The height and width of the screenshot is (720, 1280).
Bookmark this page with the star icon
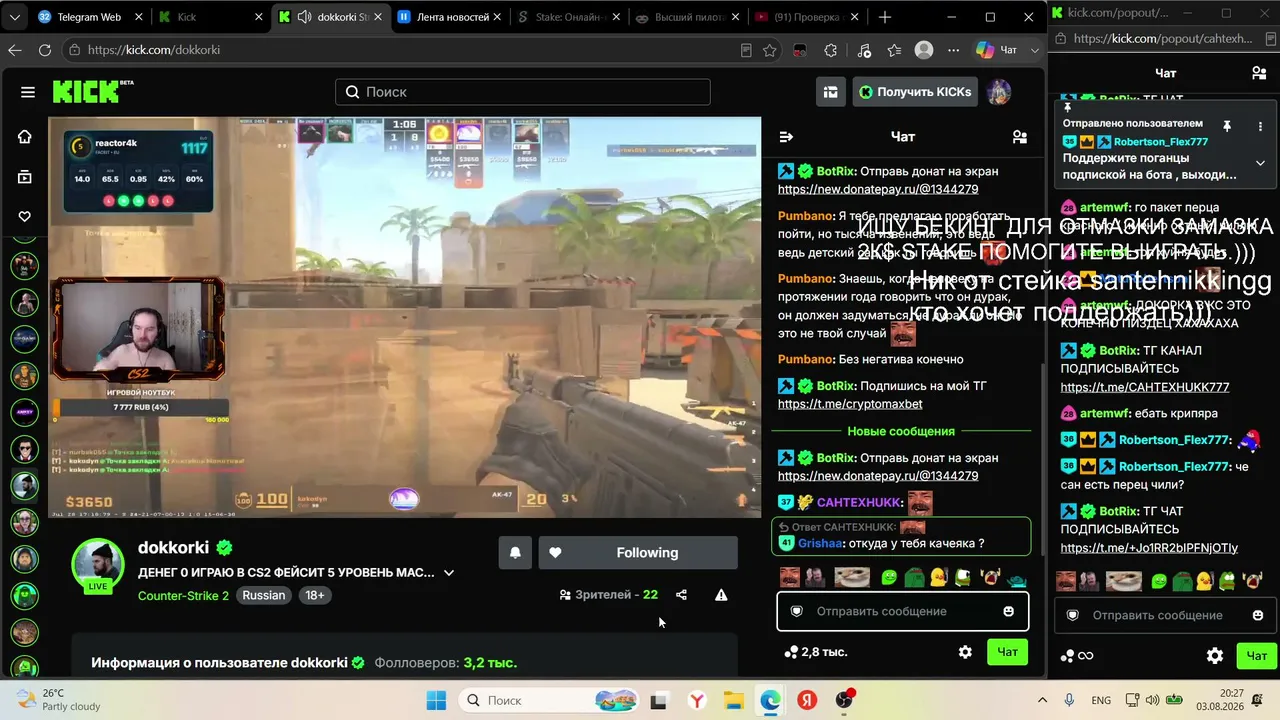[769, 50]
